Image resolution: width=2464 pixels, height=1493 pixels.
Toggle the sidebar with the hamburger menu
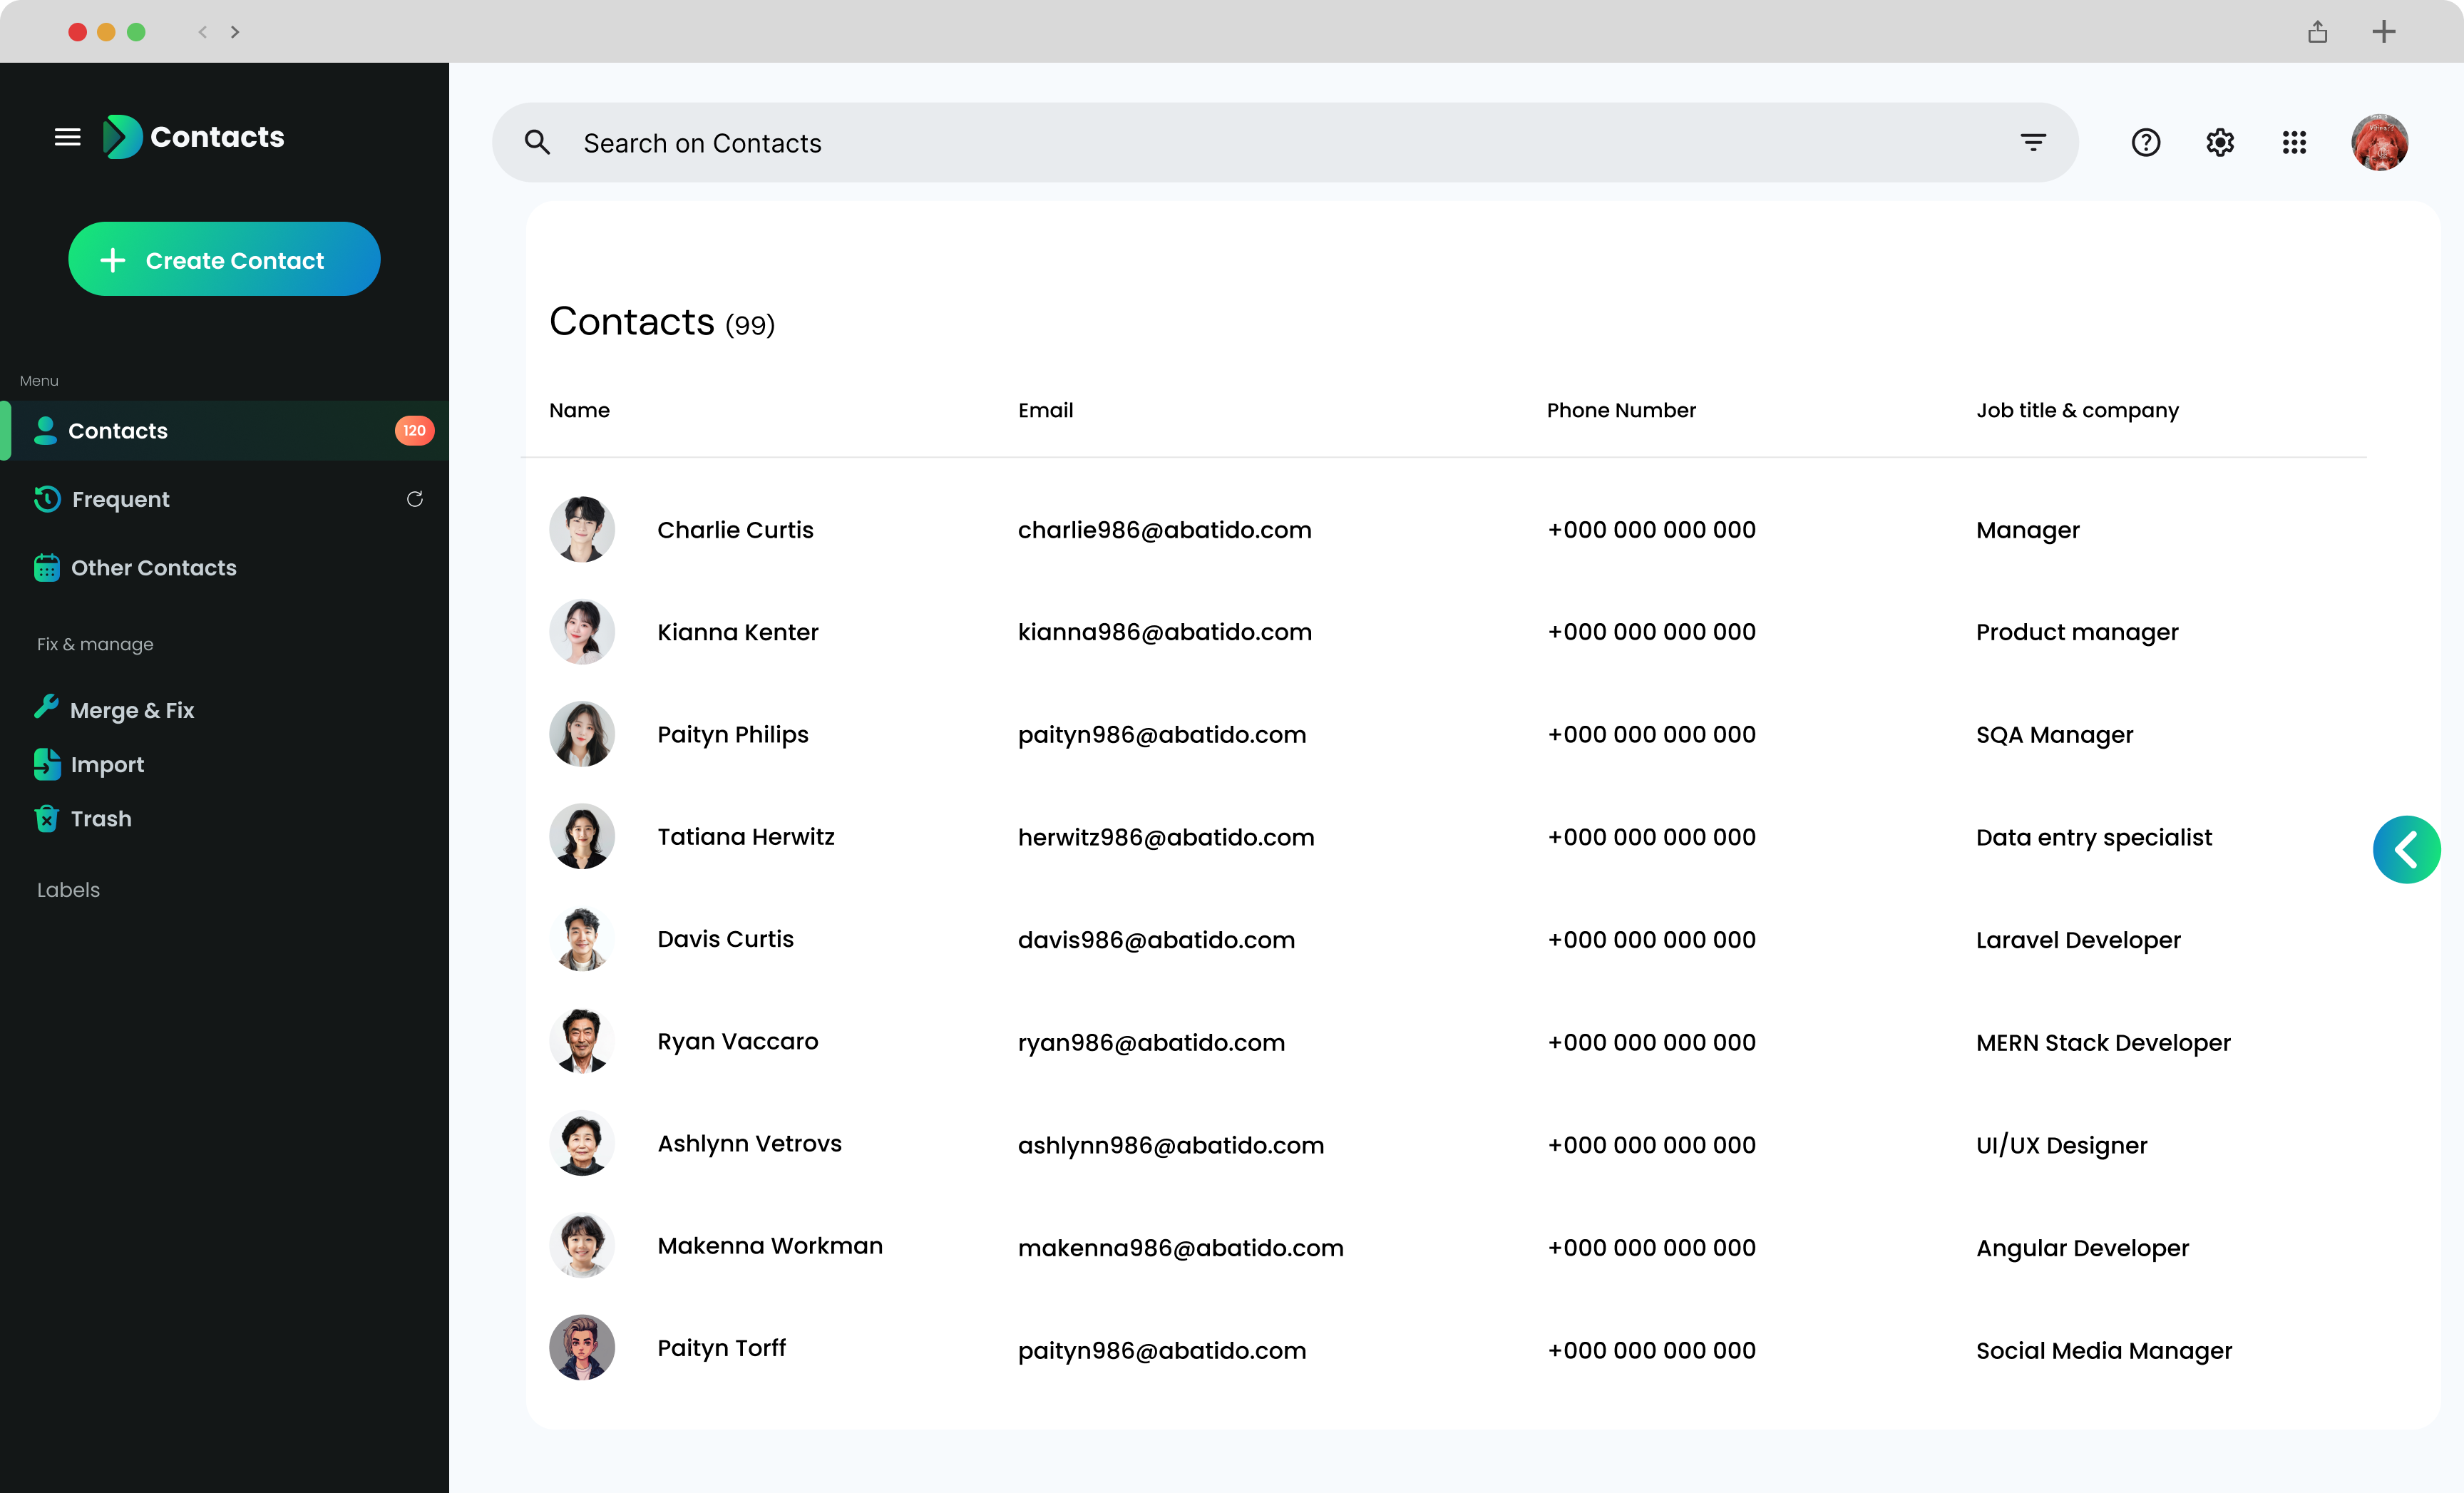tap(67, 136)
